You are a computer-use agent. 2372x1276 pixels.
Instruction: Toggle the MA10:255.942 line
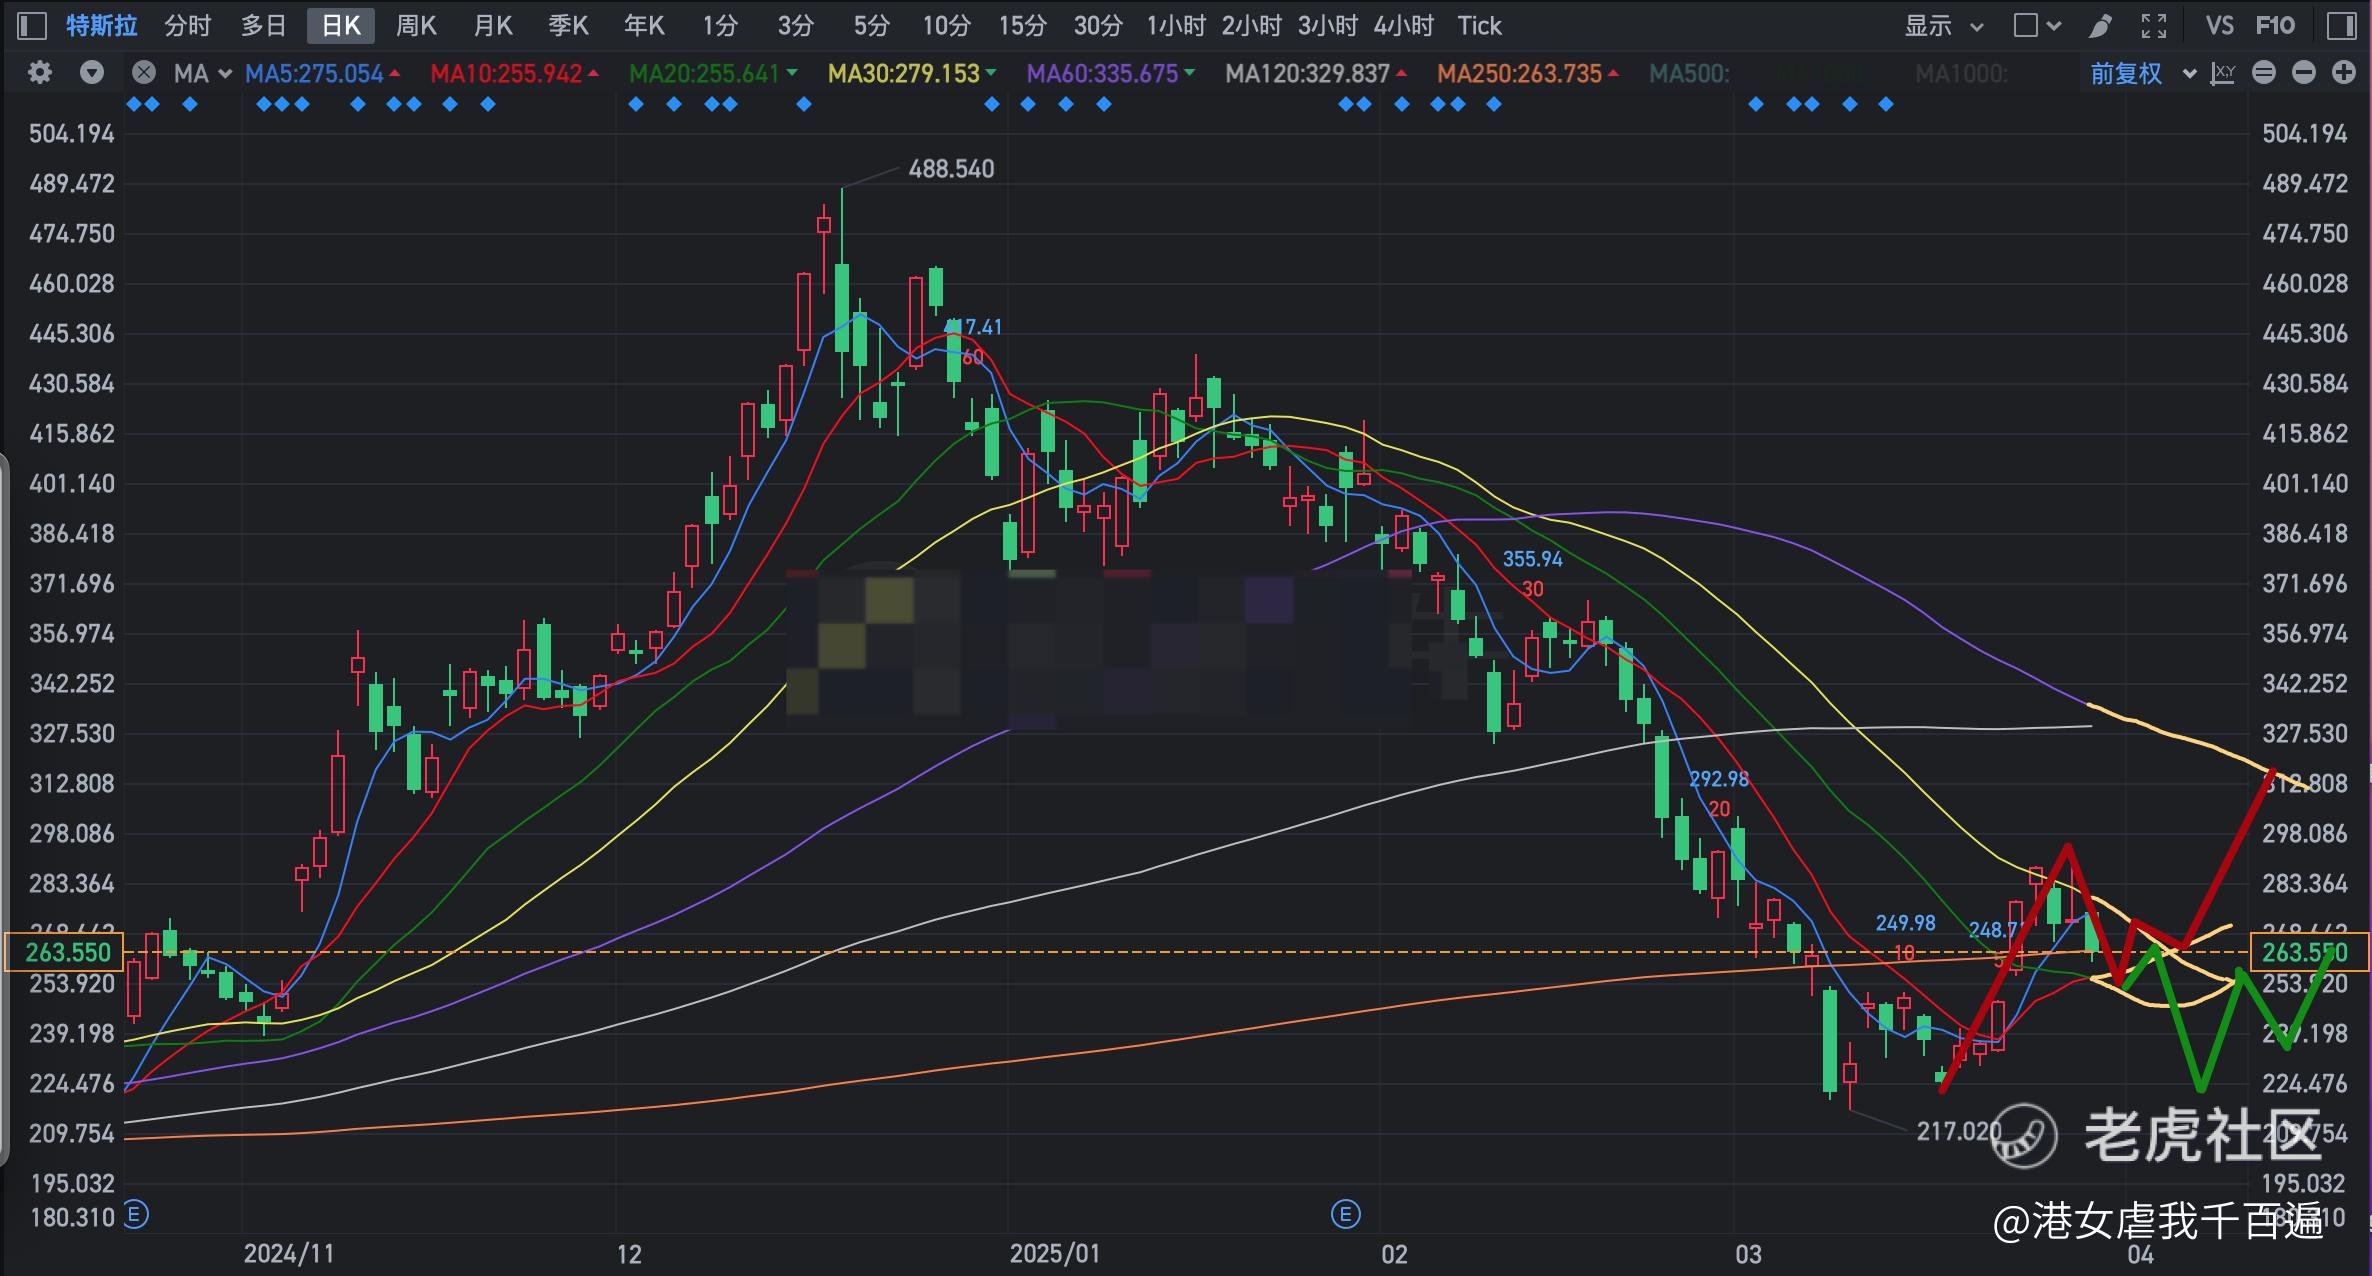tap(515, 73)
